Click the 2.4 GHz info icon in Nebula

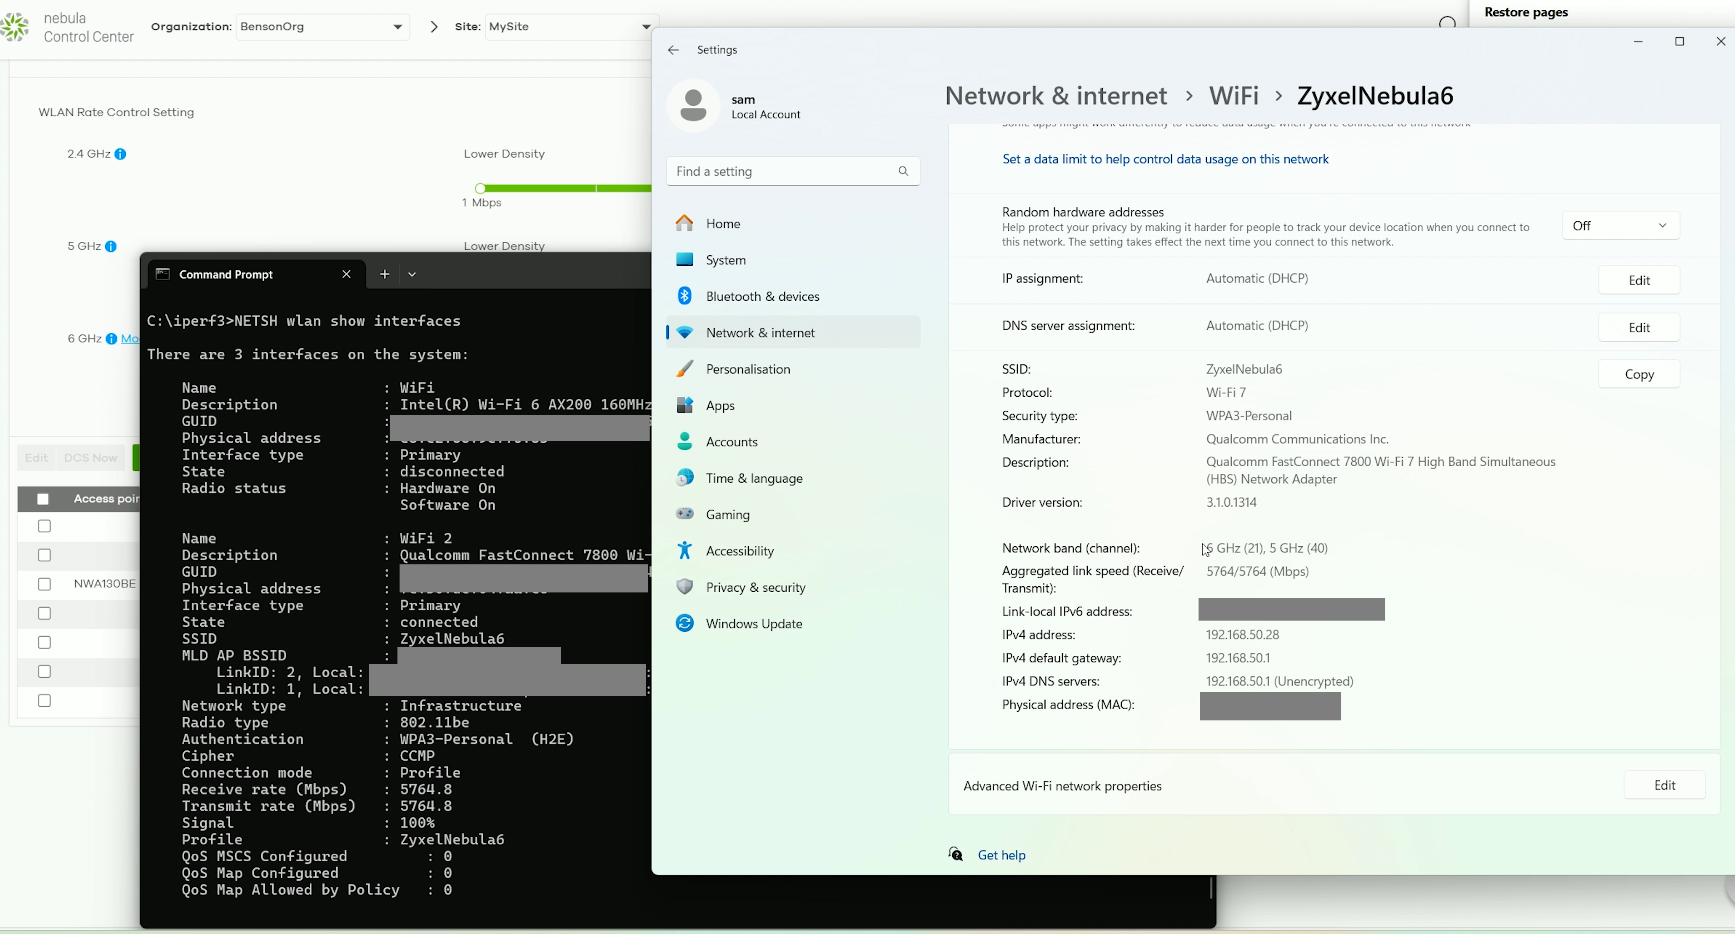pos(120,154)
